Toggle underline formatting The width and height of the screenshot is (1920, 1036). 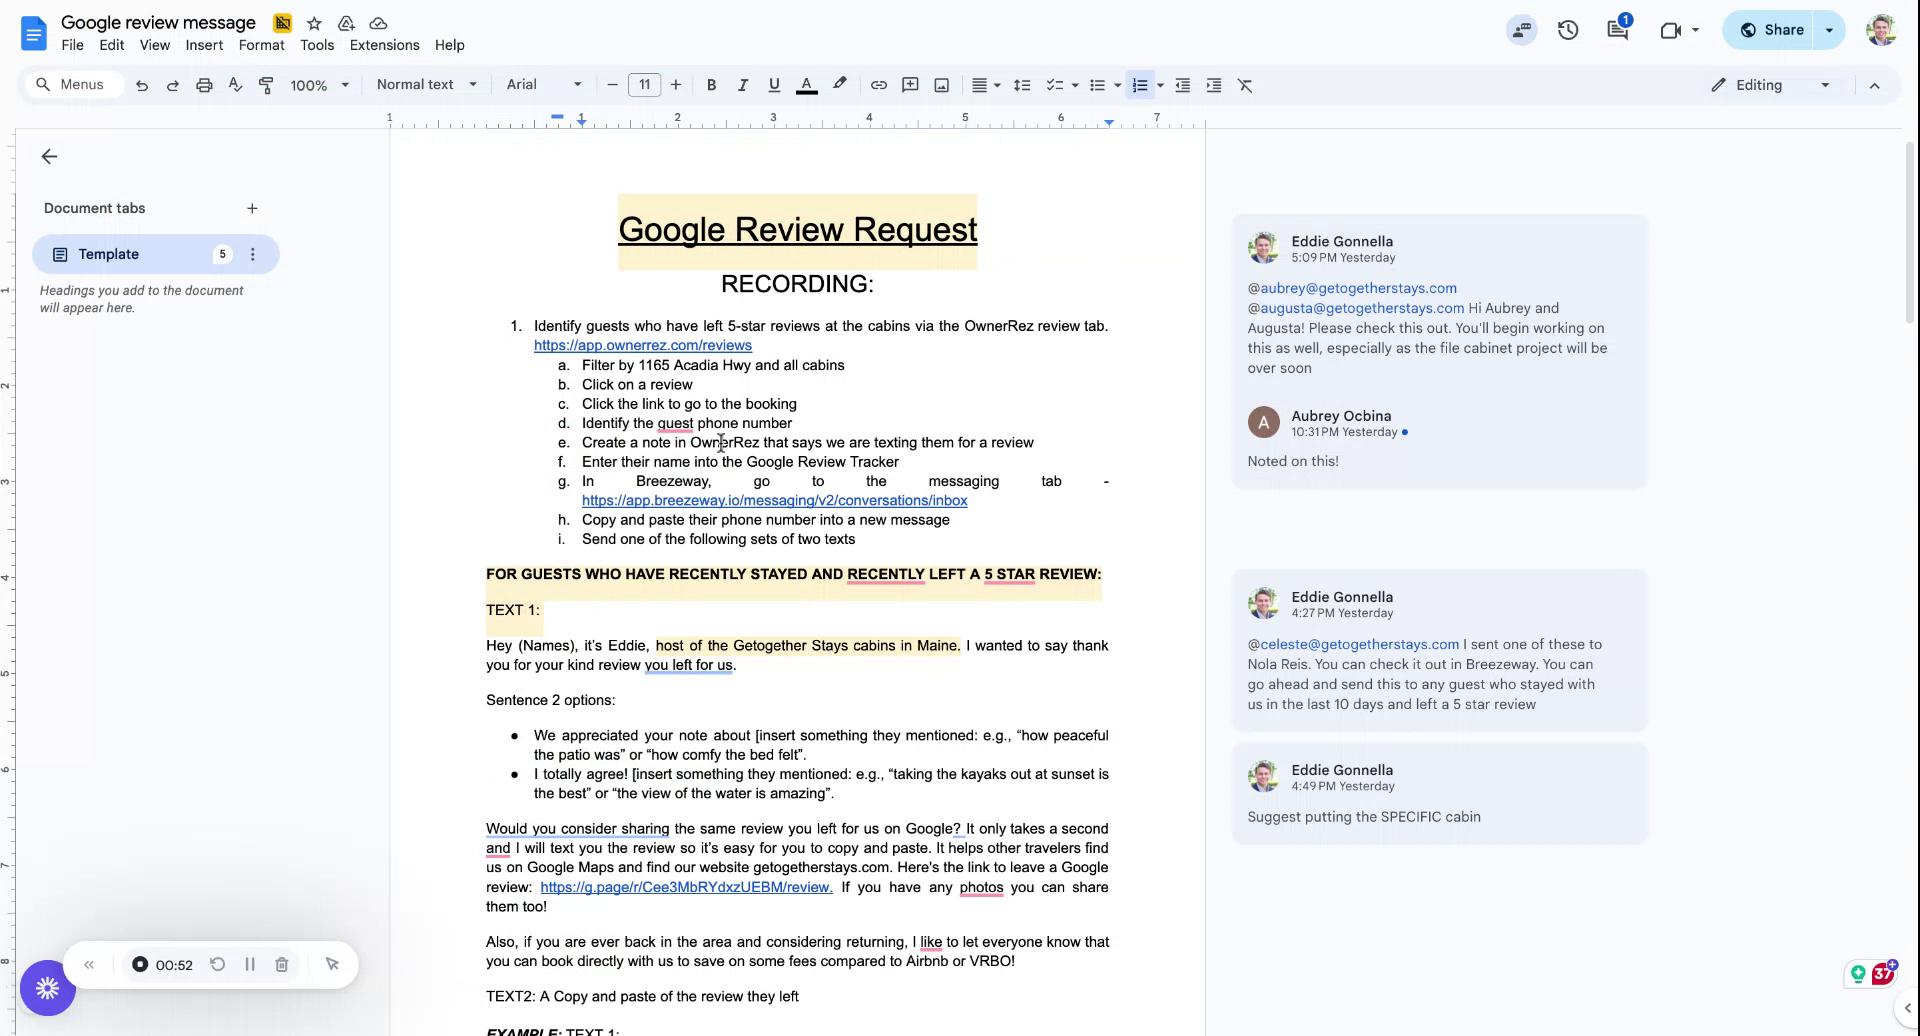click(x=773, y=85)
